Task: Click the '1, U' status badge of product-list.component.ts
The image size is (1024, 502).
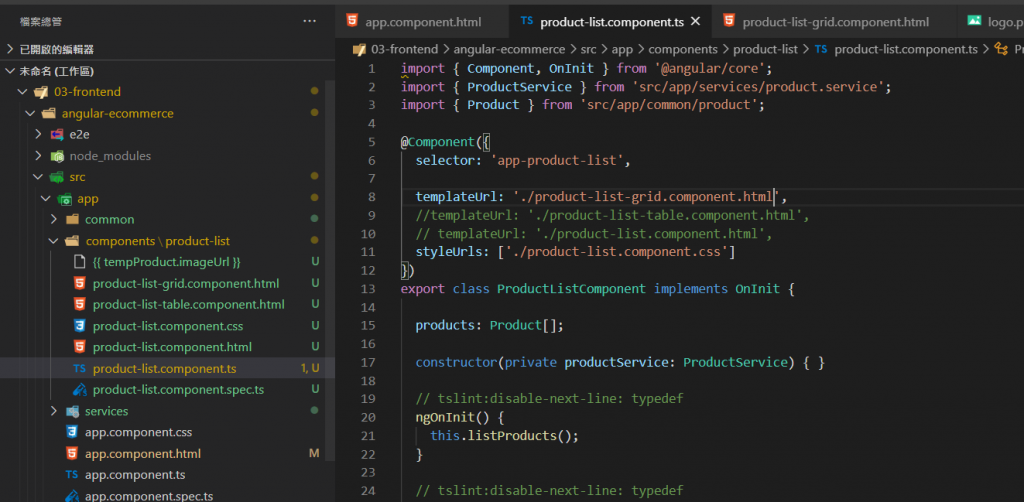Action: (310, 368)
